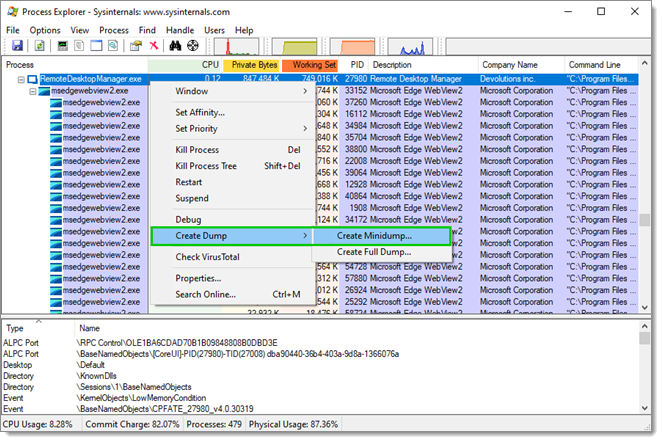The width and height of the screenshot is (662, 442).
Task: Click the Save toolbar icon
Action: point(17,46)
